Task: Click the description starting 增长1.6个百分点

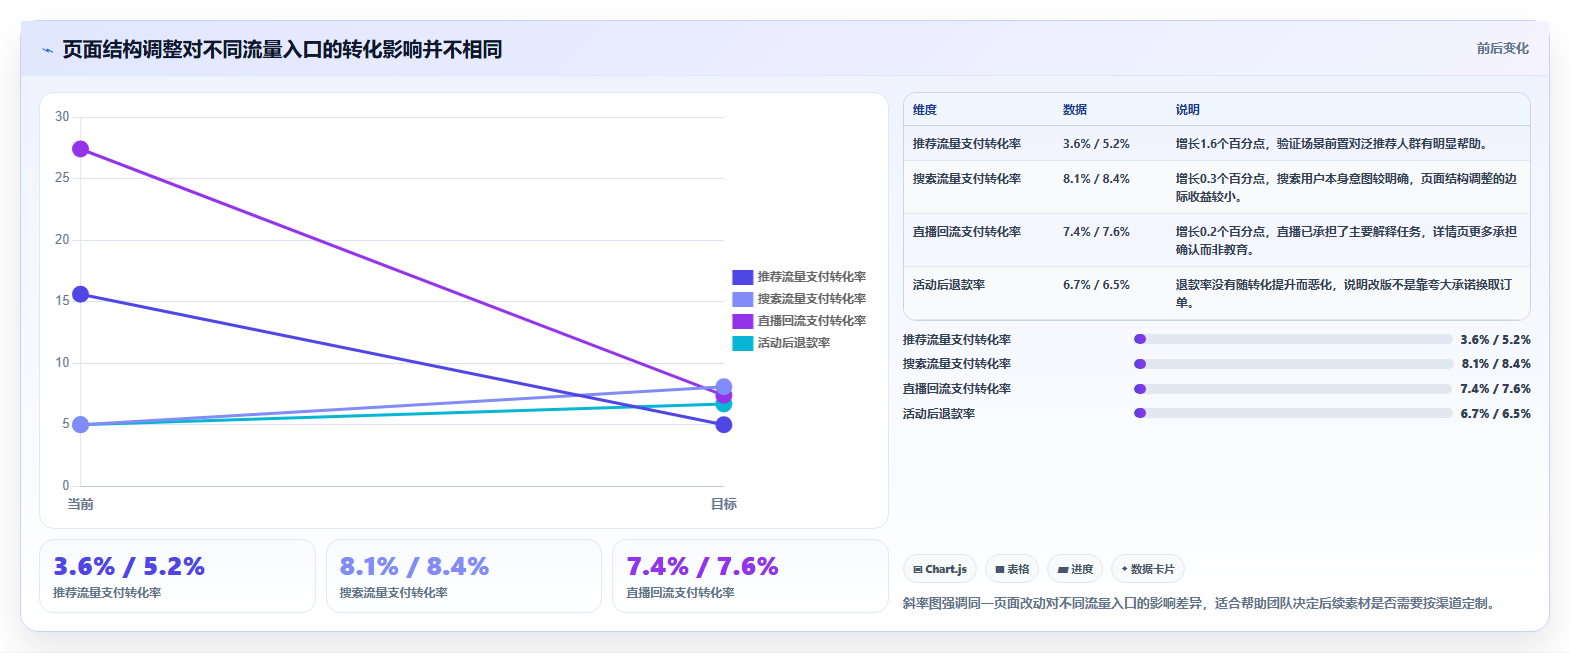Action: pos(1333,144)
